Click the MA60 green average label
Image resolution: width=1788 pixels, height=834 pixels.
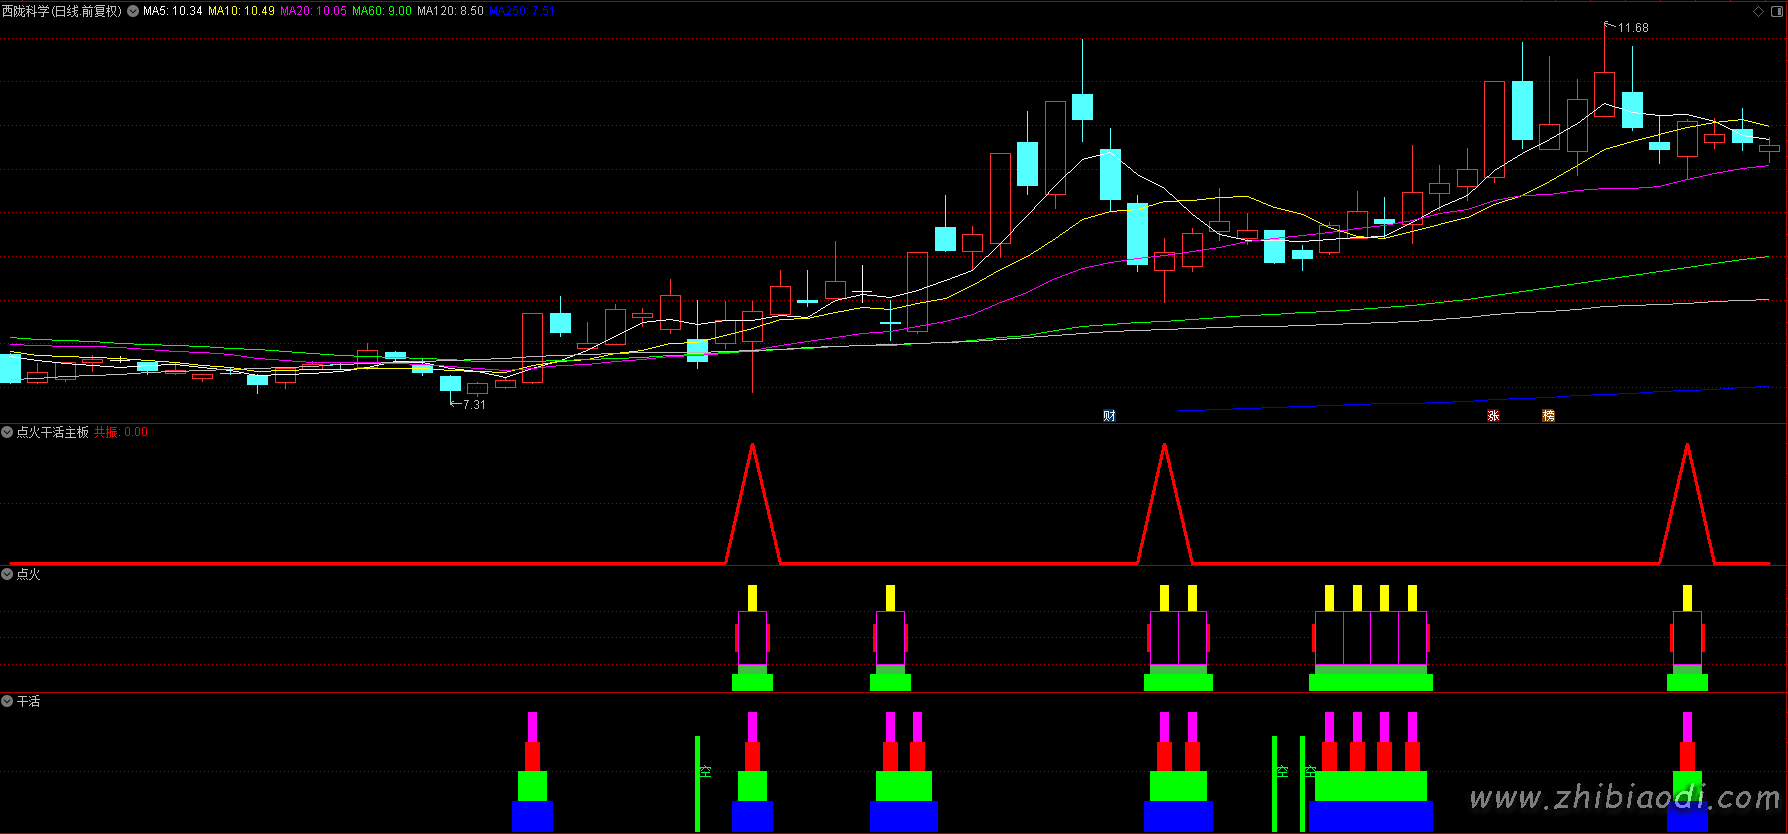[x=382, y=11]
